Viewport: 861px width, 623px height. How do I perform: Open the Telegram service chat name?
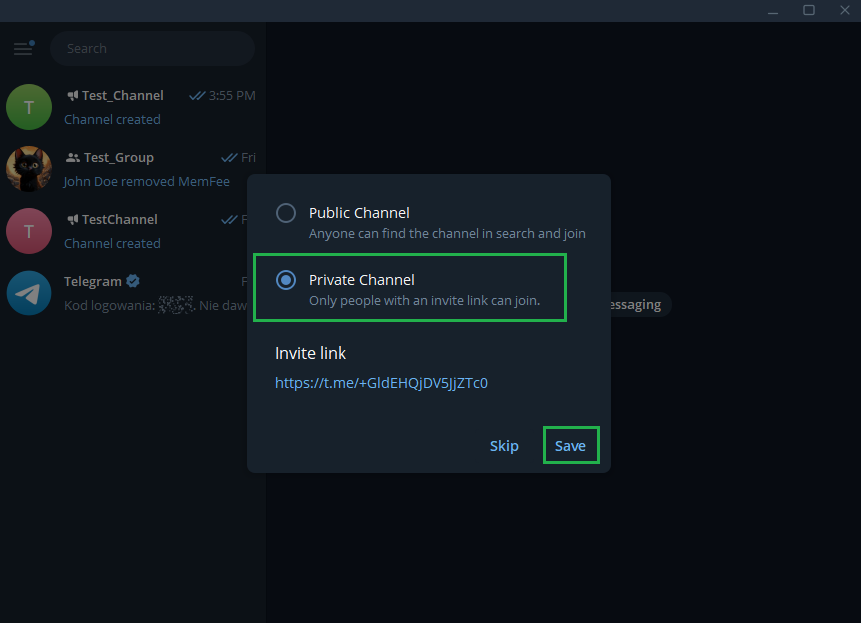[92, 282]
